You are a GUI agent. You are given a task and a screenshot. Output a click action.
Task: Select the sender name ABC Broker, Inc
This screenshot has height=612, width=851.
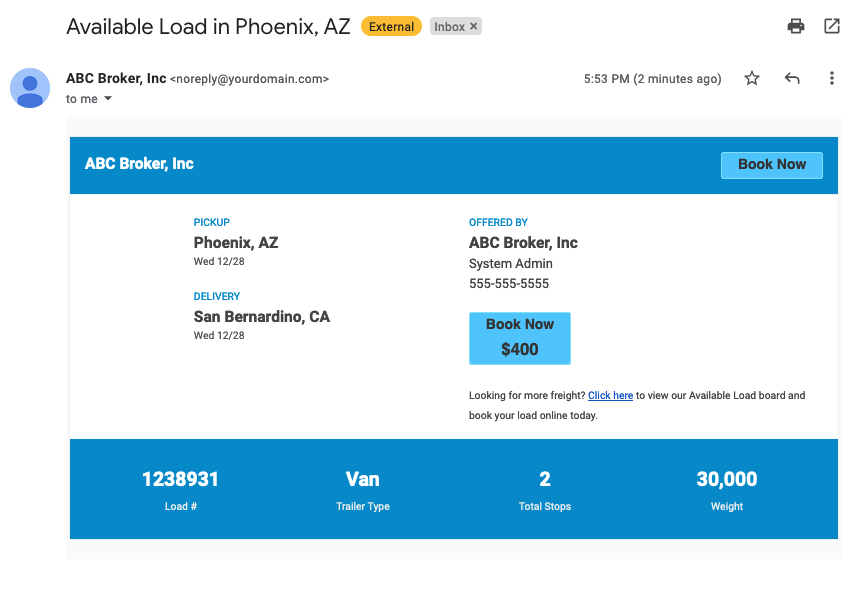tap(116, 79)
